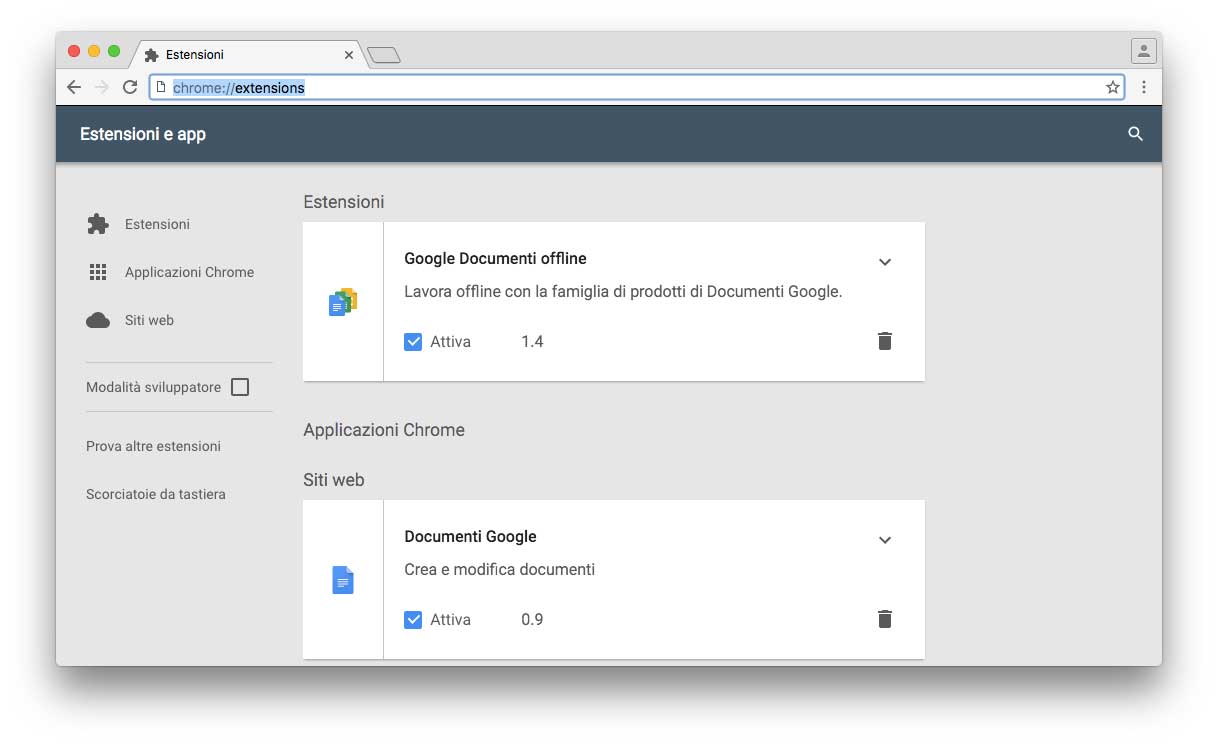This screenshot has width=1218, height=746.
Task: Click the user profile icon
Action: pyautogui.click(x=1143, y=51)
